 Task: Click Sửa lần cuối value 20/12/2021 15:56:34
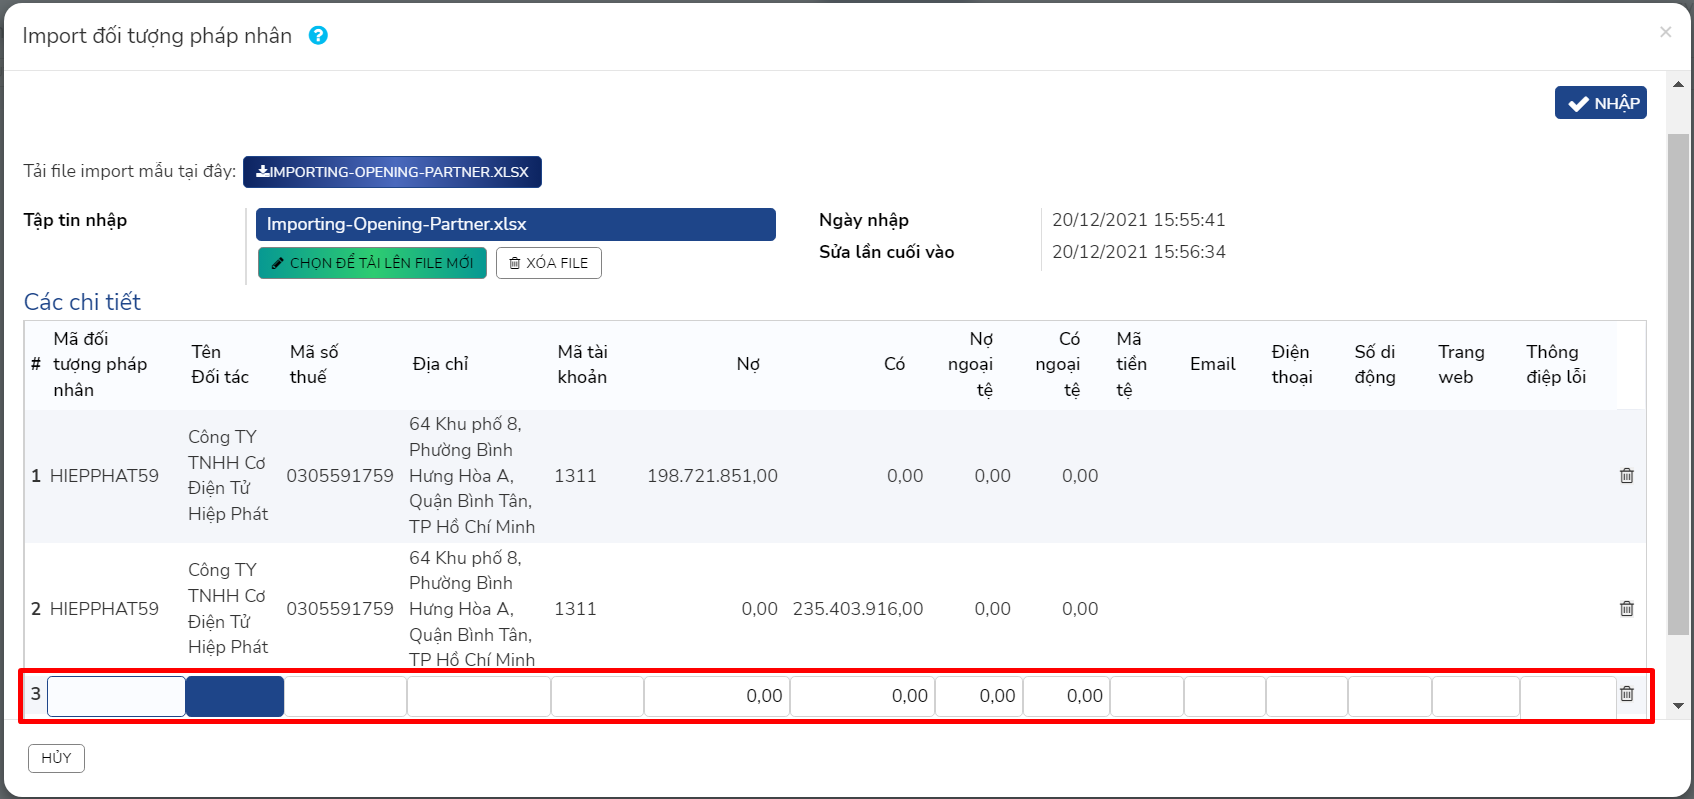click(1138, 252)
